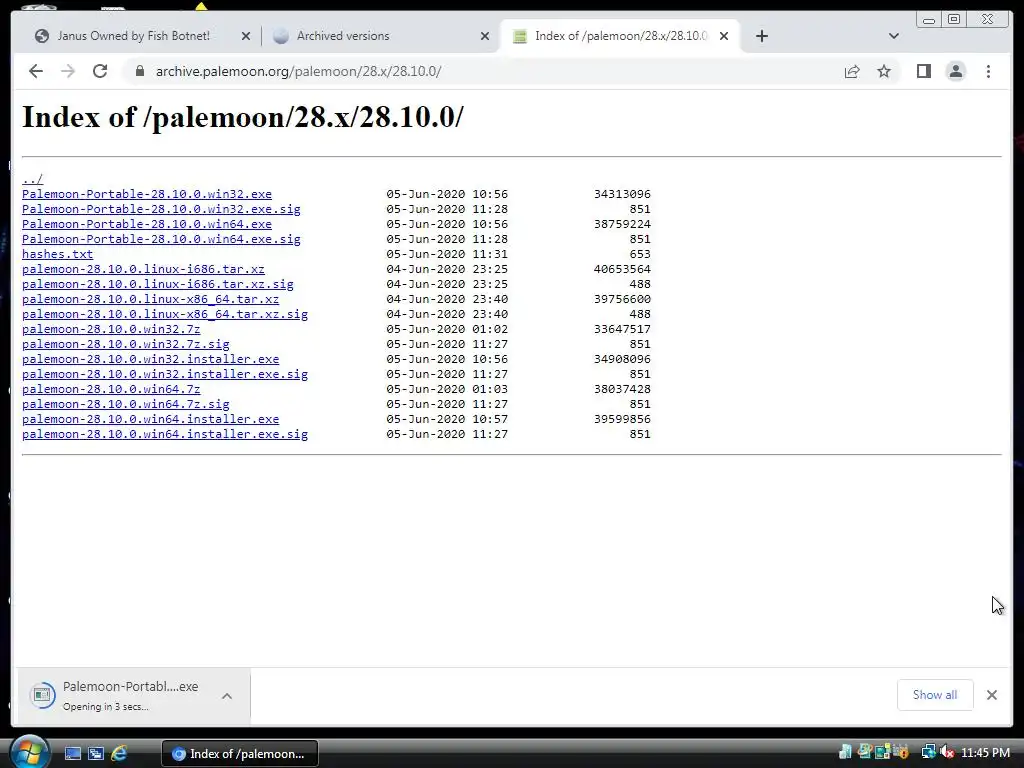The width and height of the screenshot is (1024, 768).
Task: Download Palemoon-Portable-28.10.0.win32.exe
Action: click(x=147, y=194)
